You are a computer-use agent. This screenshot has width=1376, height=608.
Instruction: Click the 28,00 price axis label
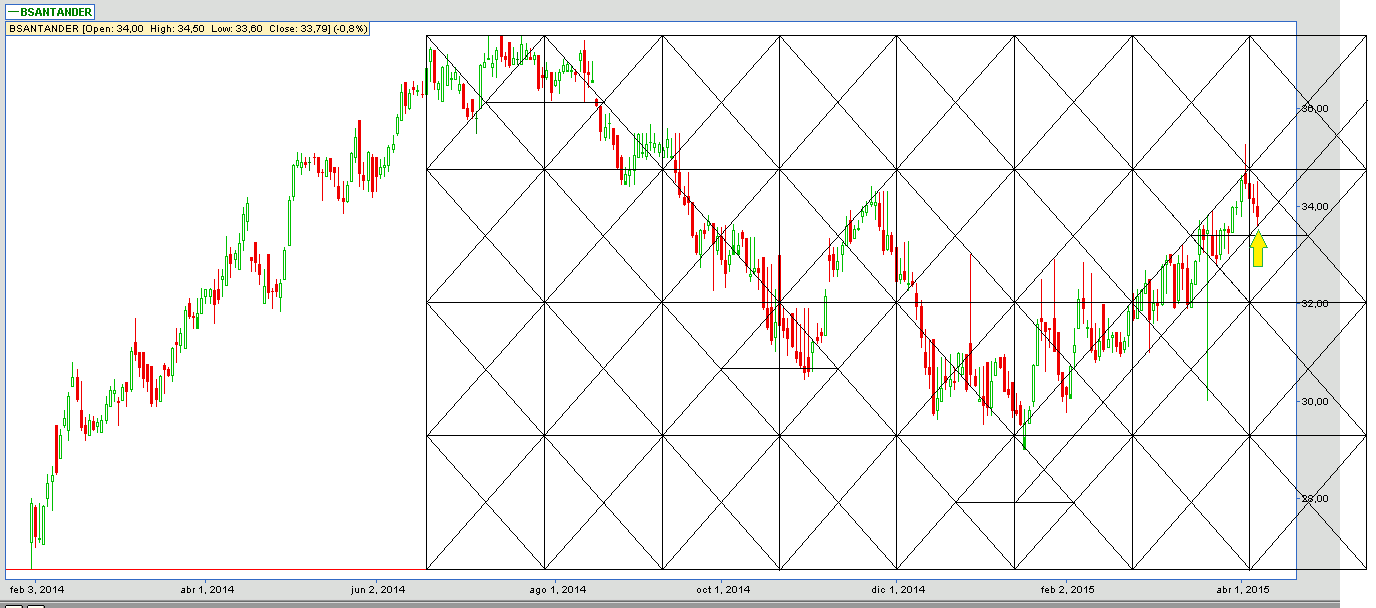[1314, 498]
